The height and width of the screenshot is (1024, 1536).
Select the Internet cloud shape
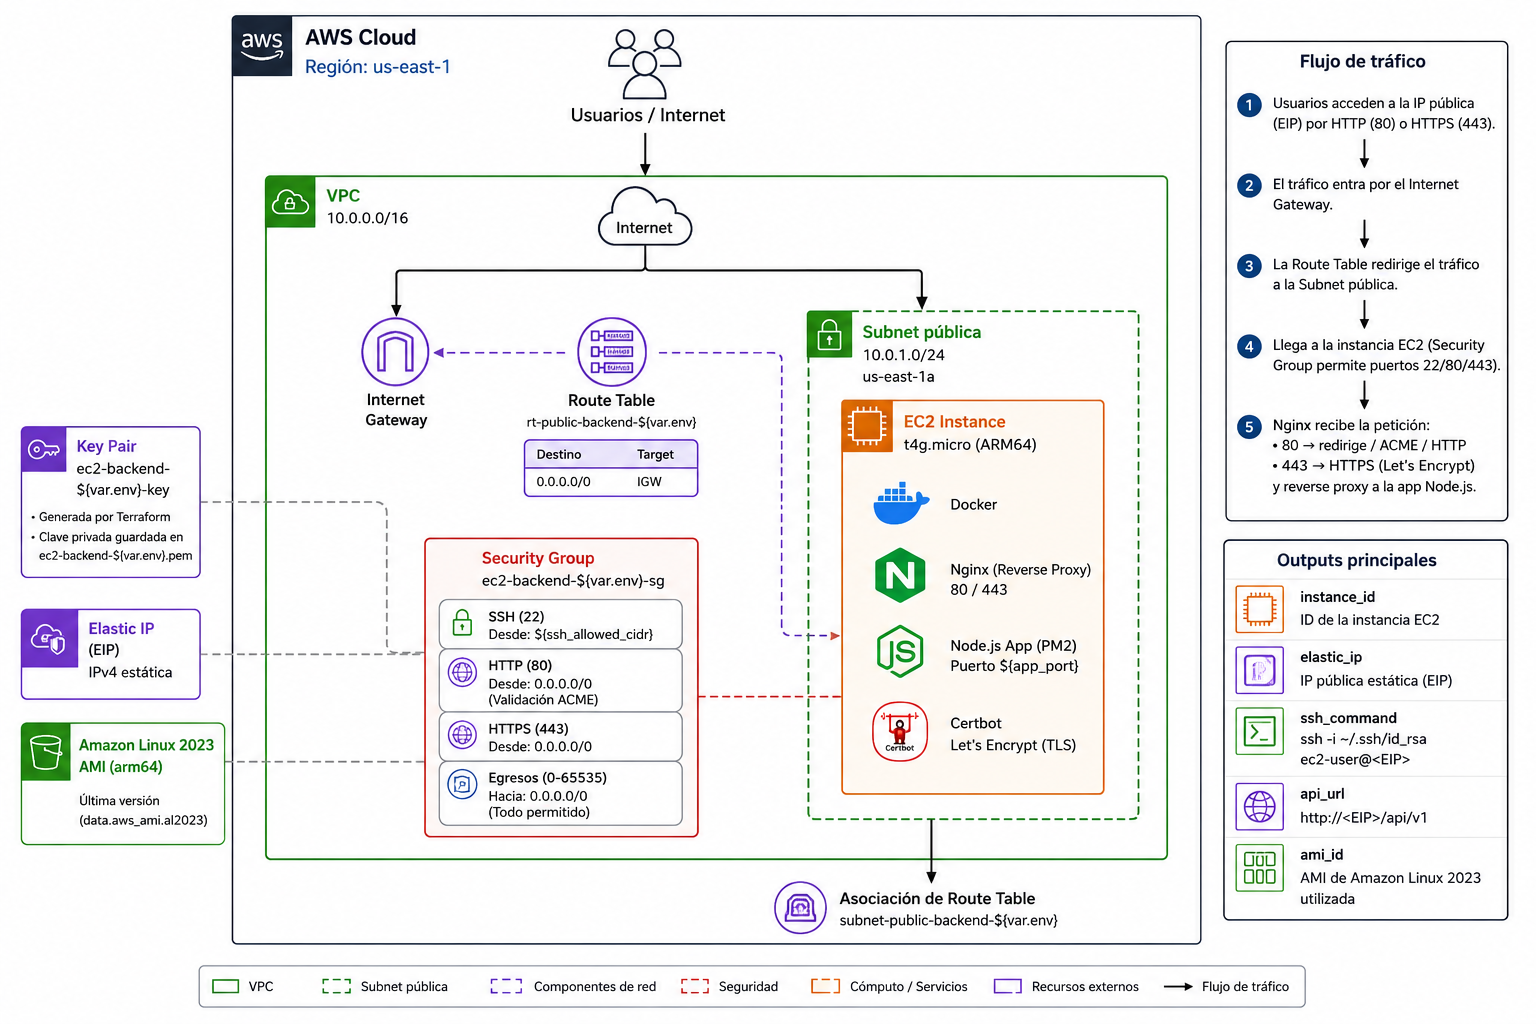pyautogui.click(x=645, y=217)
